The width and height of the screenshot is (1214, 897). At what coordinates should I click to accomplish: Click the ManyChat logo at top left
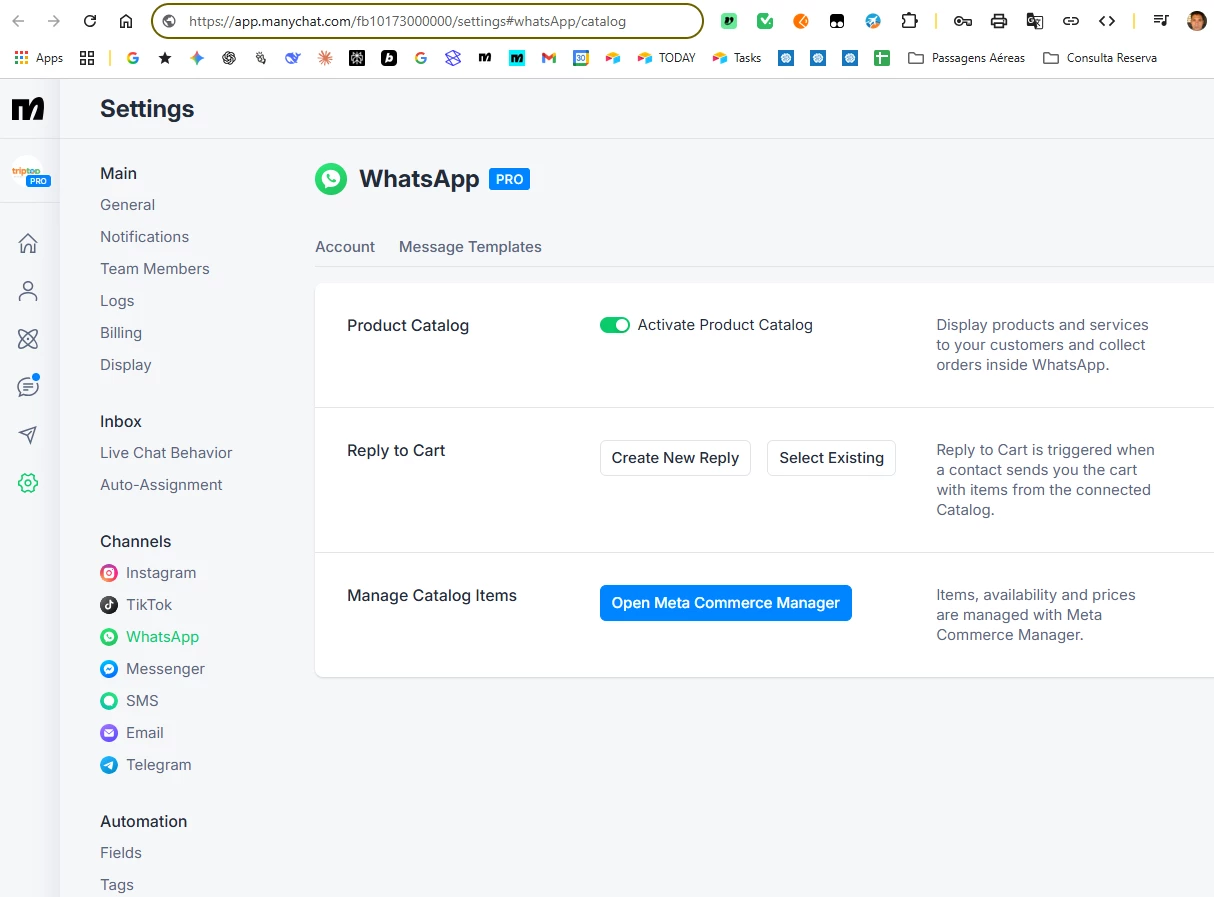tap(28, 109)
